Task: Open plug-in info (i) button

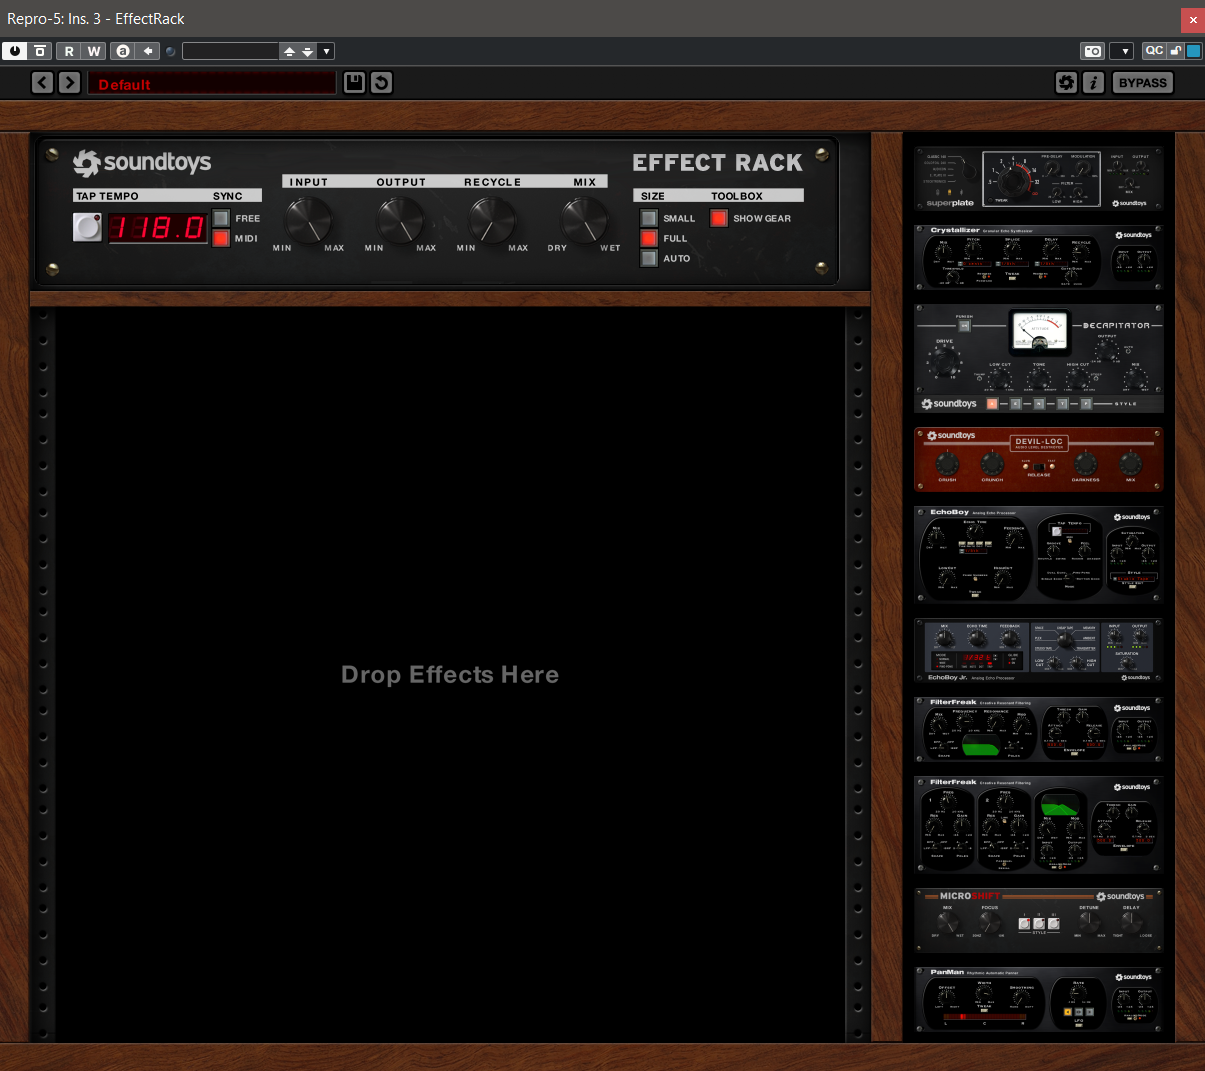Action: pos(1093,83)
